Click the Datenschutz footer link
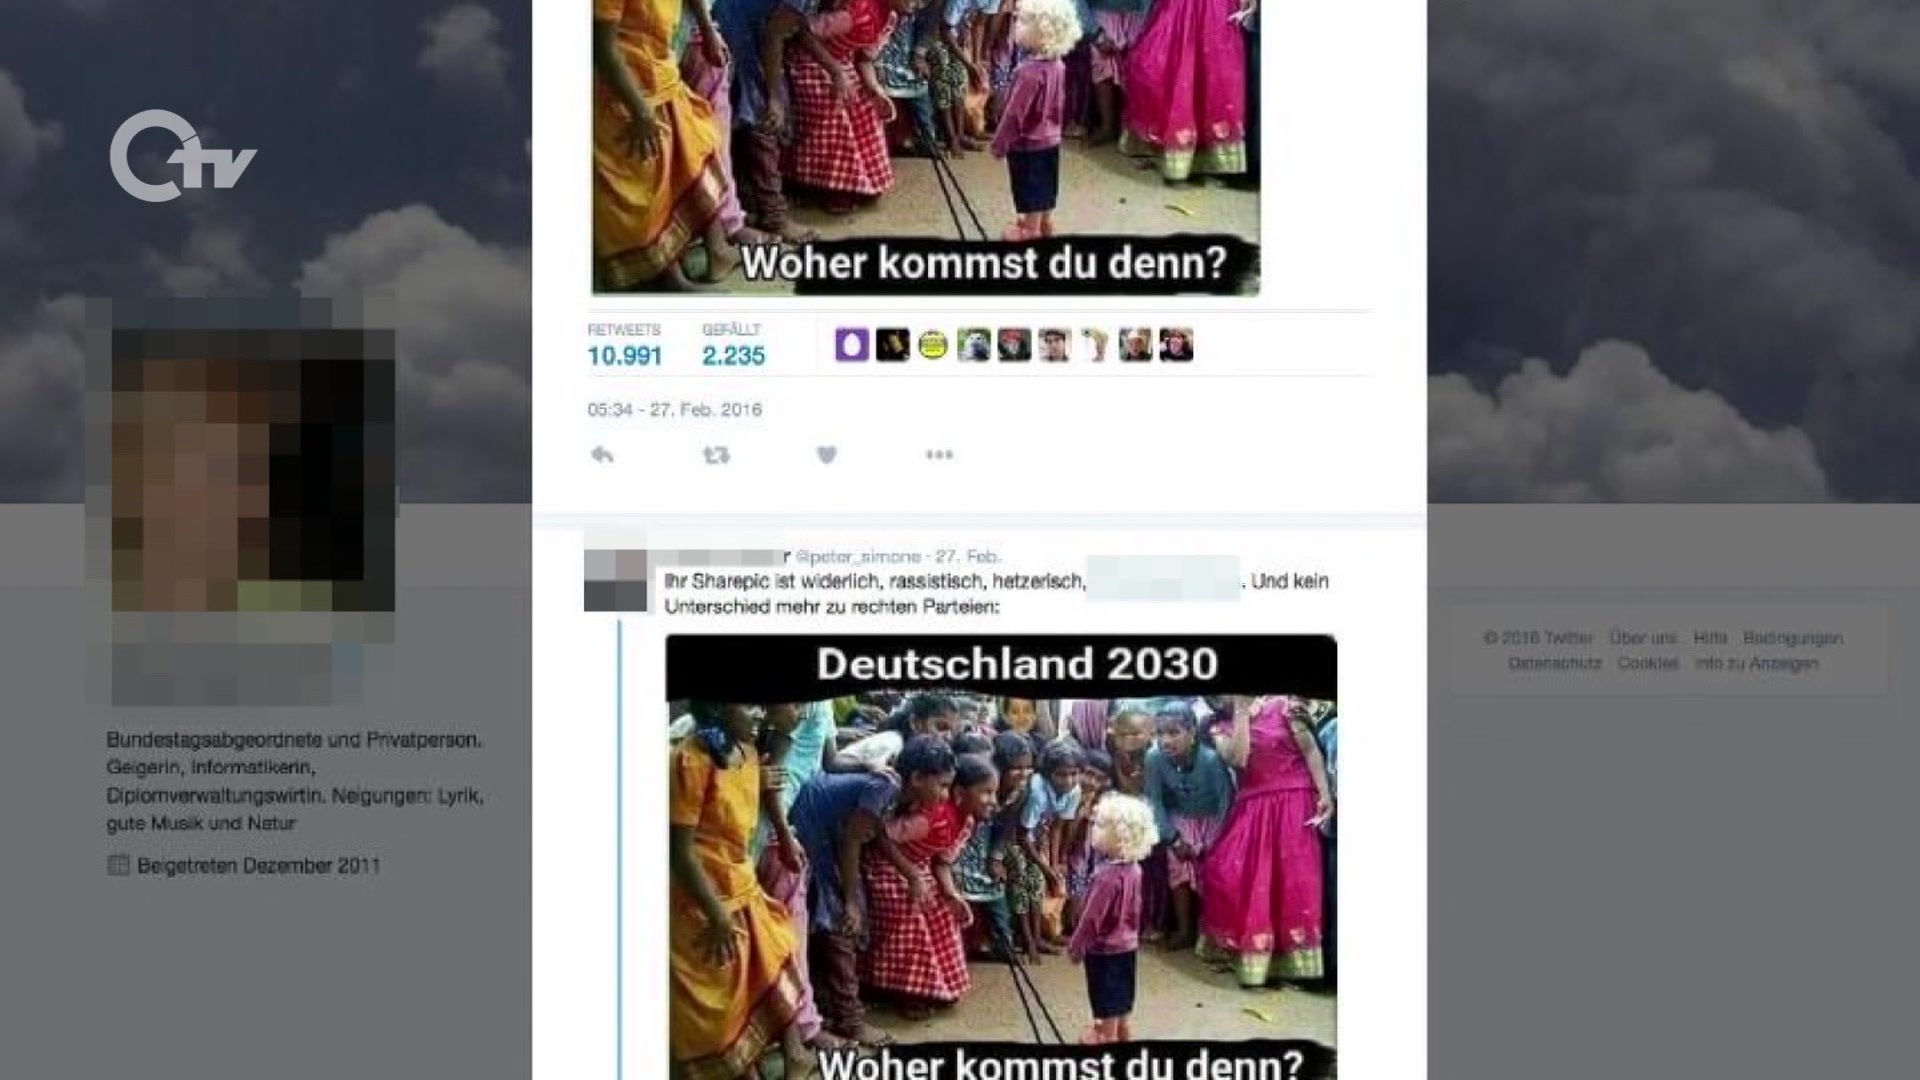This screenshot has height=1080, width=1920. (x=1555, y=663)
